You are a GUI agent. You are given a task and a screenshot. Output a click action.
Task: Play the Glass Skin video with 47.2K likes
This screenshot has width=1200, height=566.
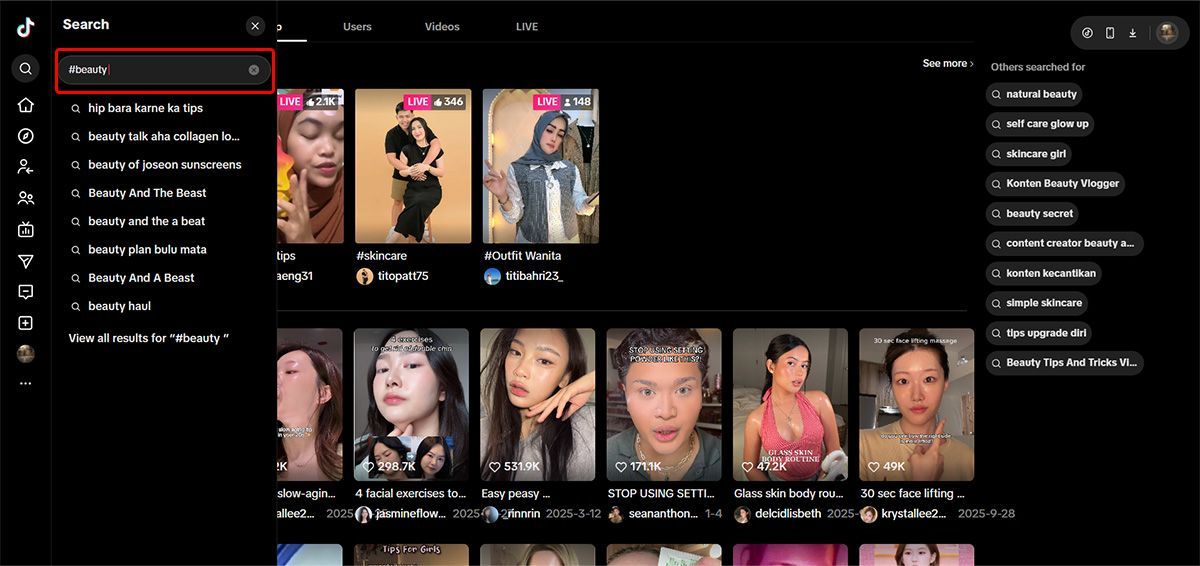pyautogui.click(x=790, y=405)
